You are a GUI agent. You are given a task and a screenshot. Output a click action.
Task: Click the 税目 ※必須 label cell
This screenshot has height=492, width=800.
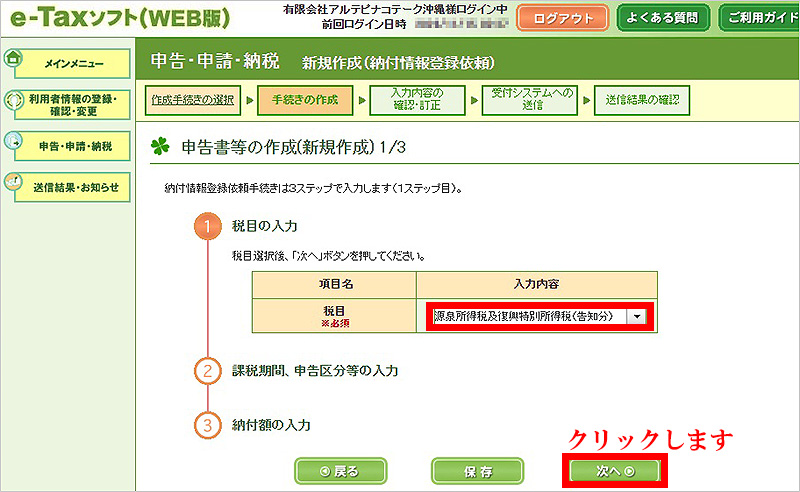[335, 316]
